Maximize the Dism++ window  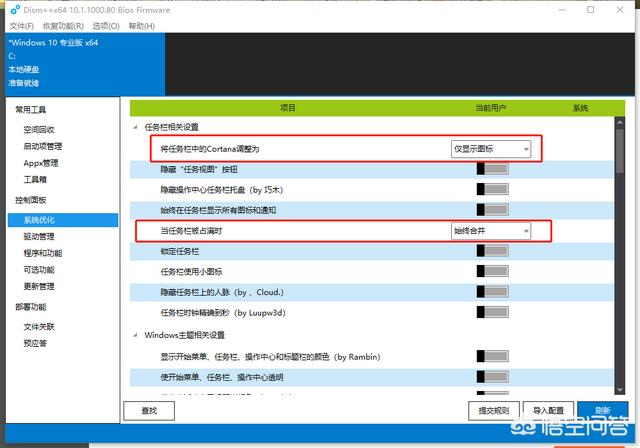591,10
